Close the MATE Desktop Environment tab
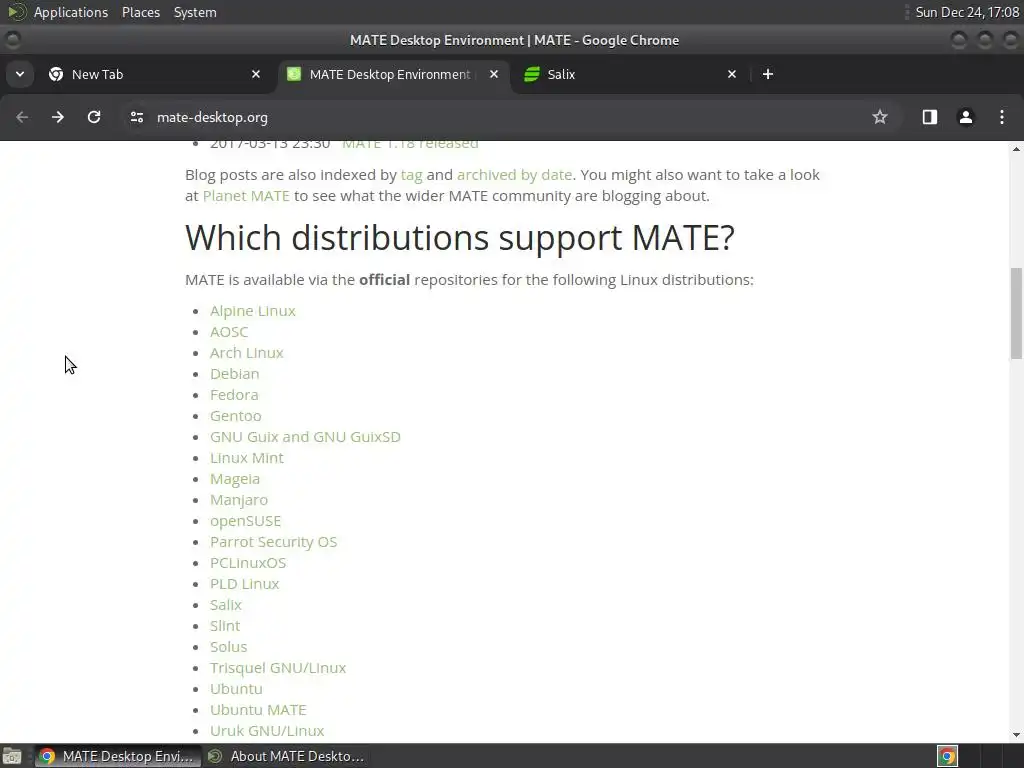Screen dimensions: 1024x768 [494, 74]
